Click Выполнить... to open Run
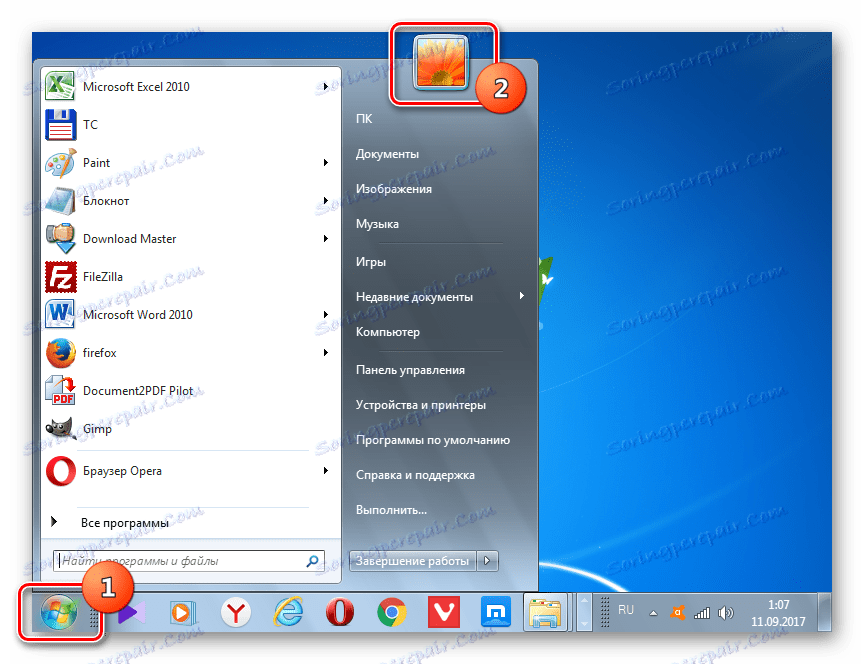864x664 pixels. coord(391,510)
